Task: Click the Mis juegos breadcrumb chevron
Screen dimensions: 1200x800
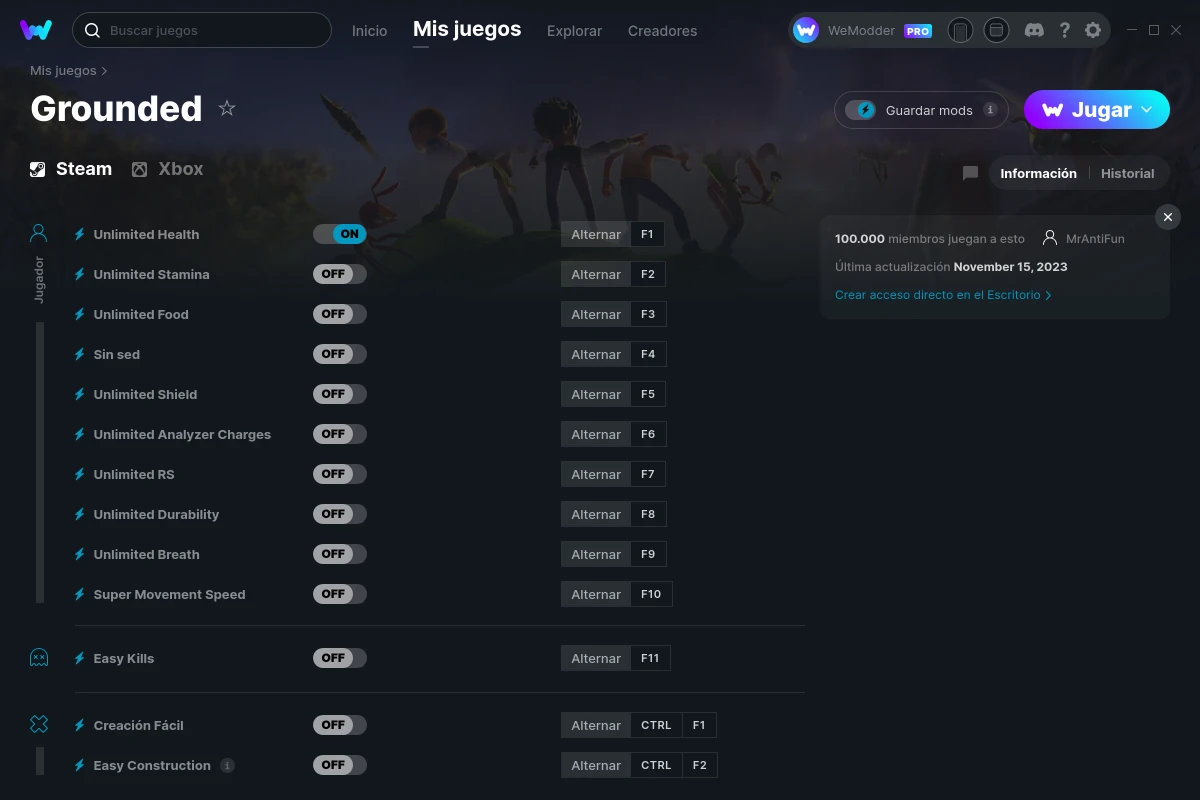Action: [104, 71]
